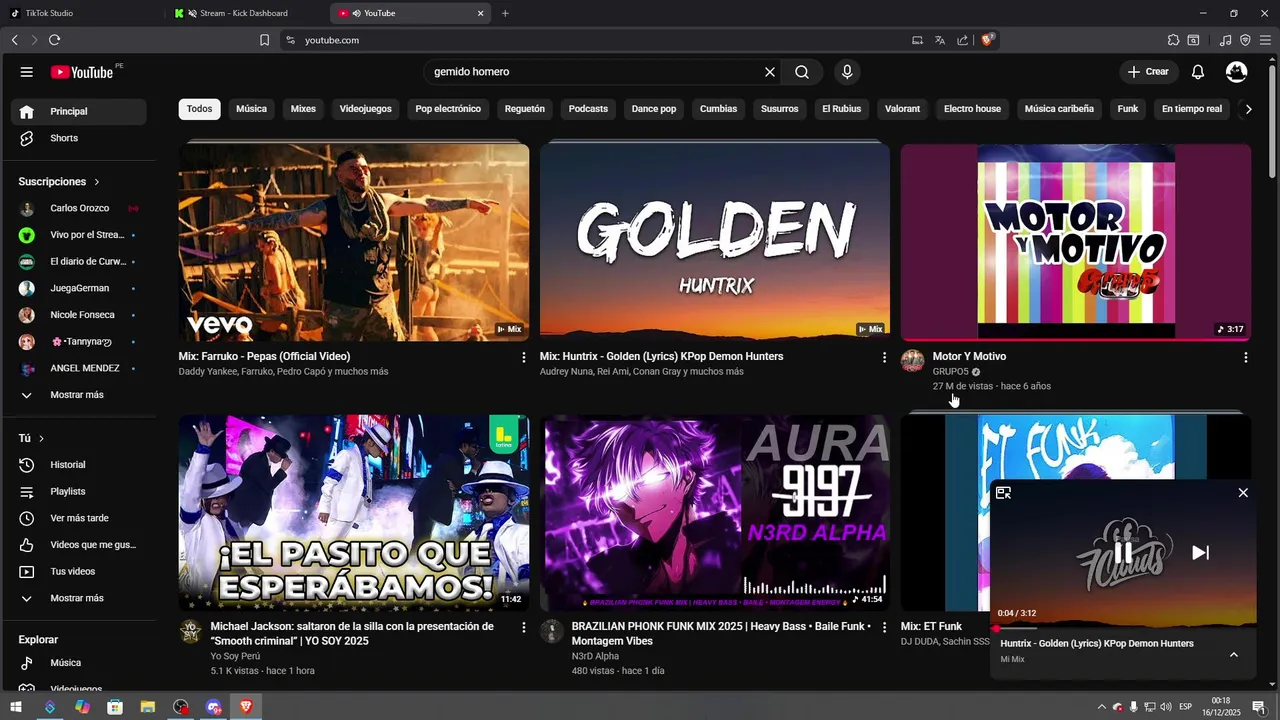Open Yo Soy Perú channel avatar
This screenshot has width=1280, height=720.
pyautogui.click(x=191, y=631)
